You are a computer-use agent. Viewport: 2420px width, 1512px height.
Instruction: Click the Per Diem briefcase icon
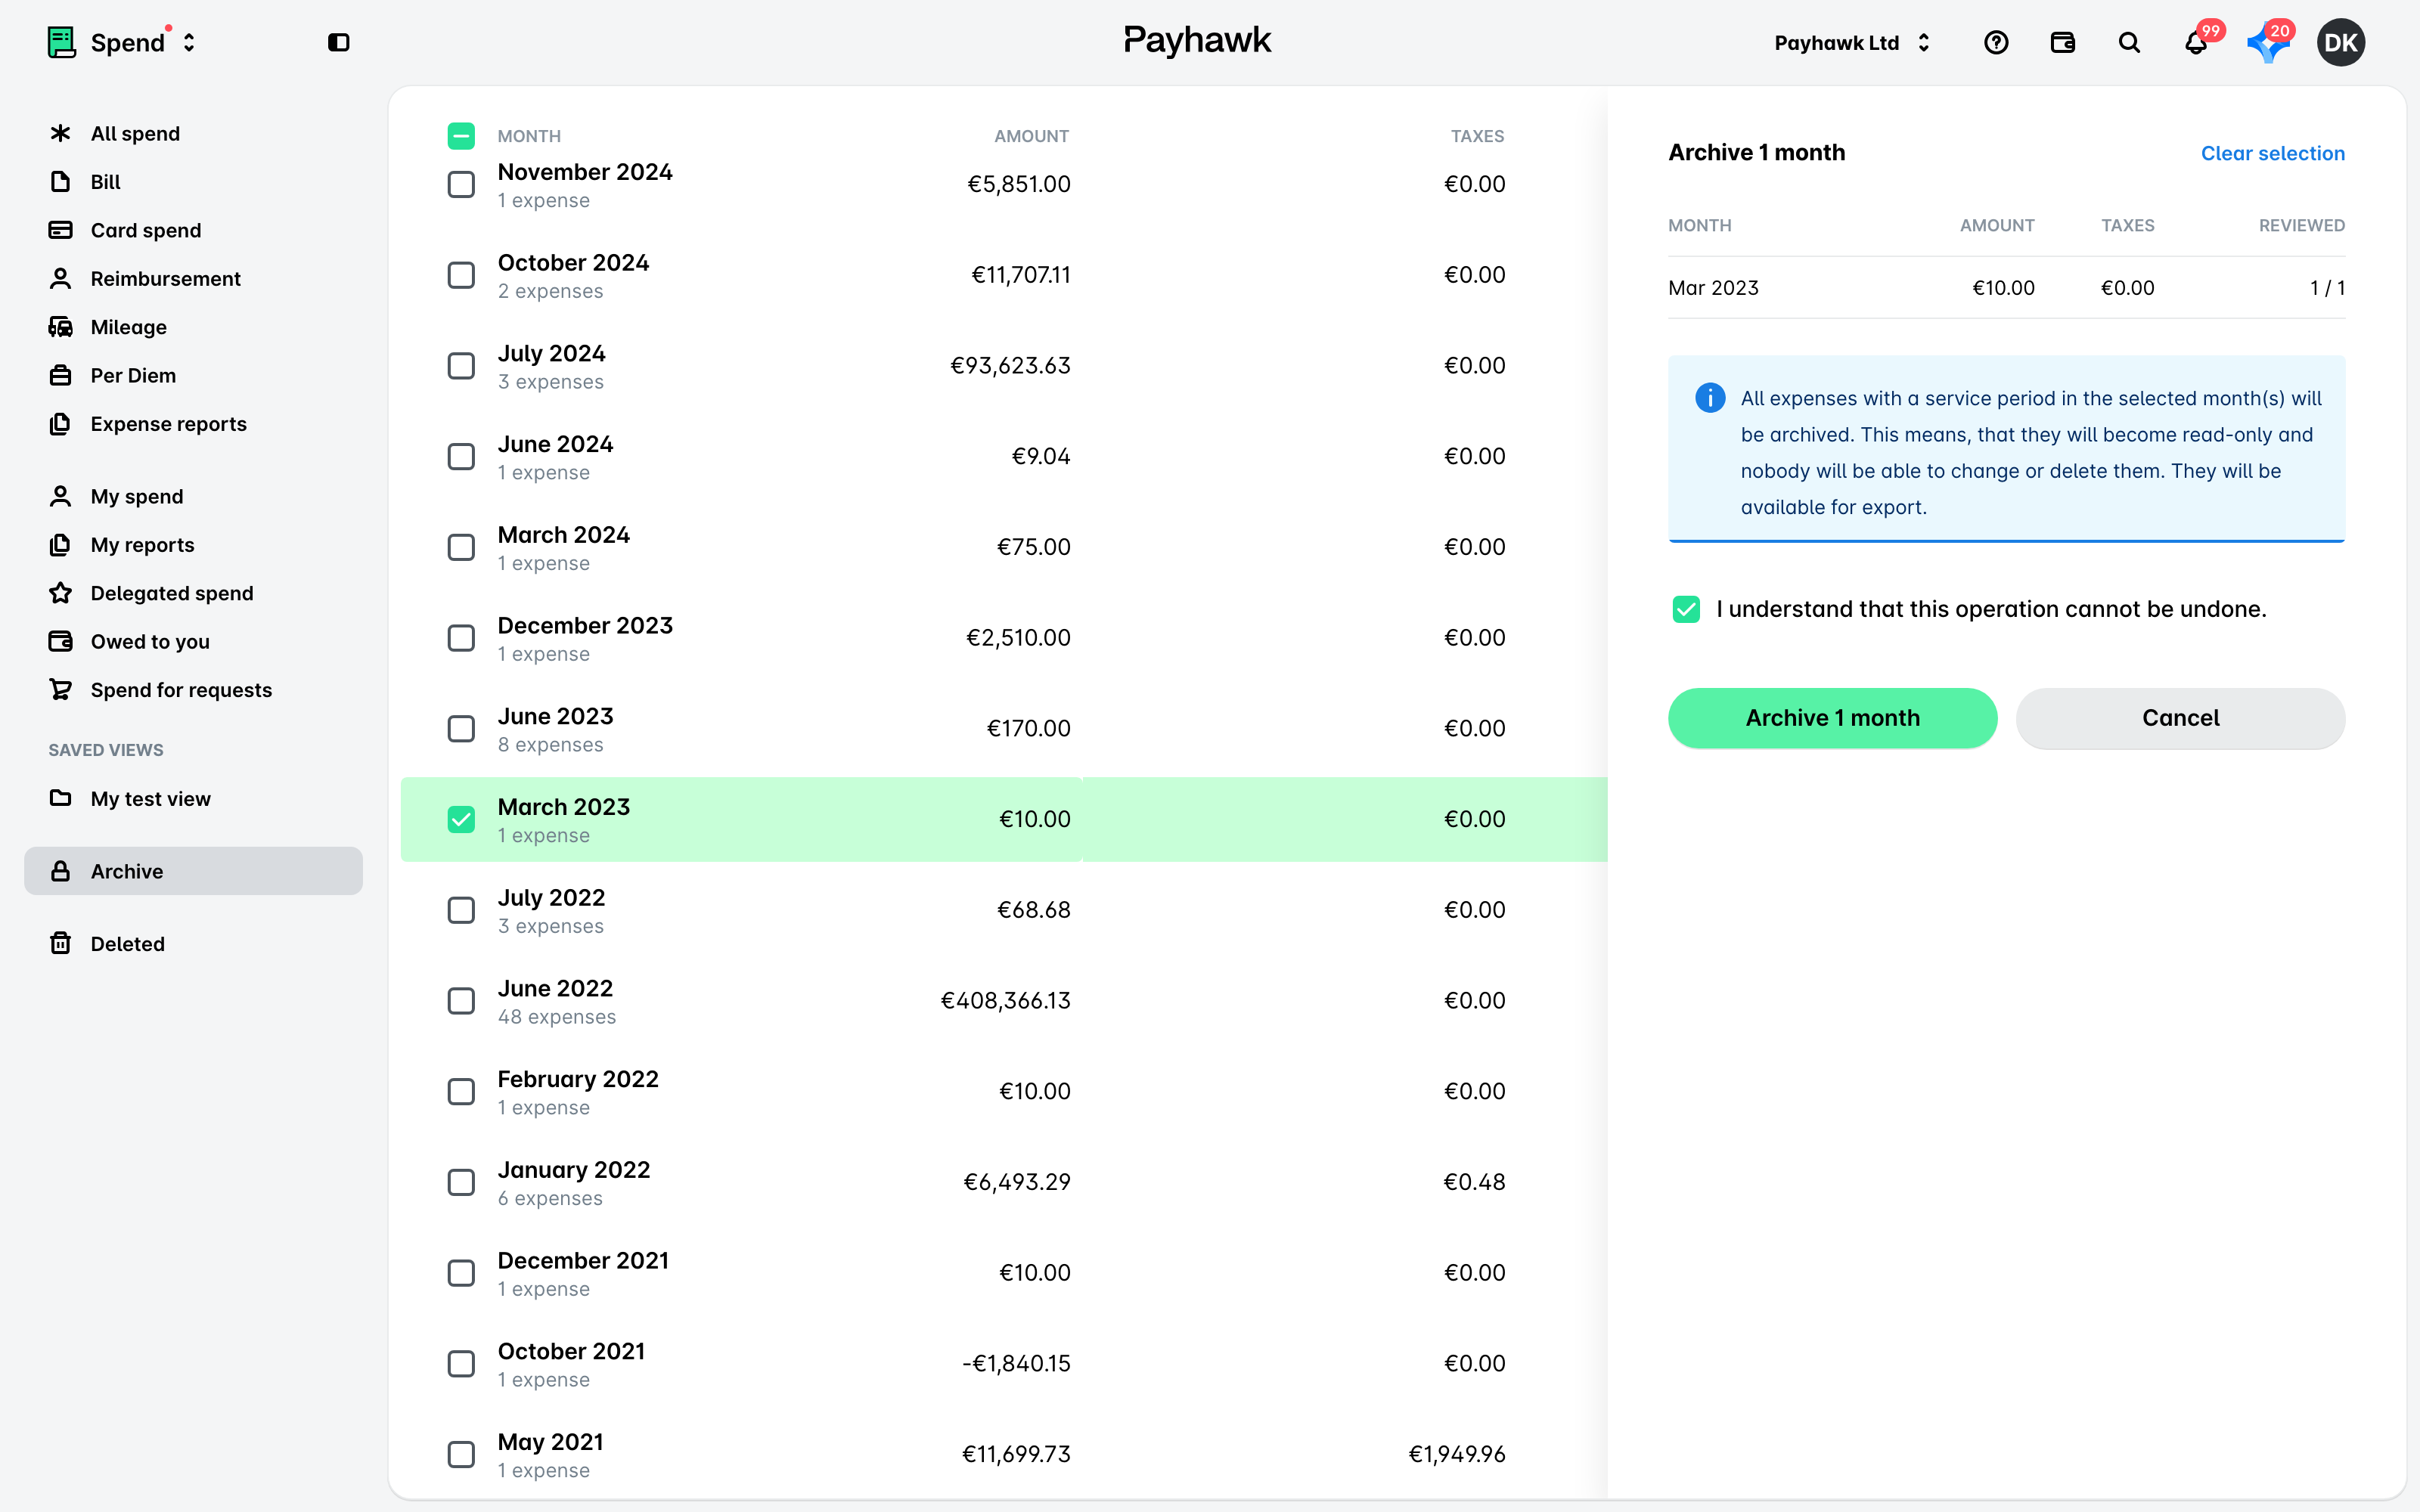[60, 375]
